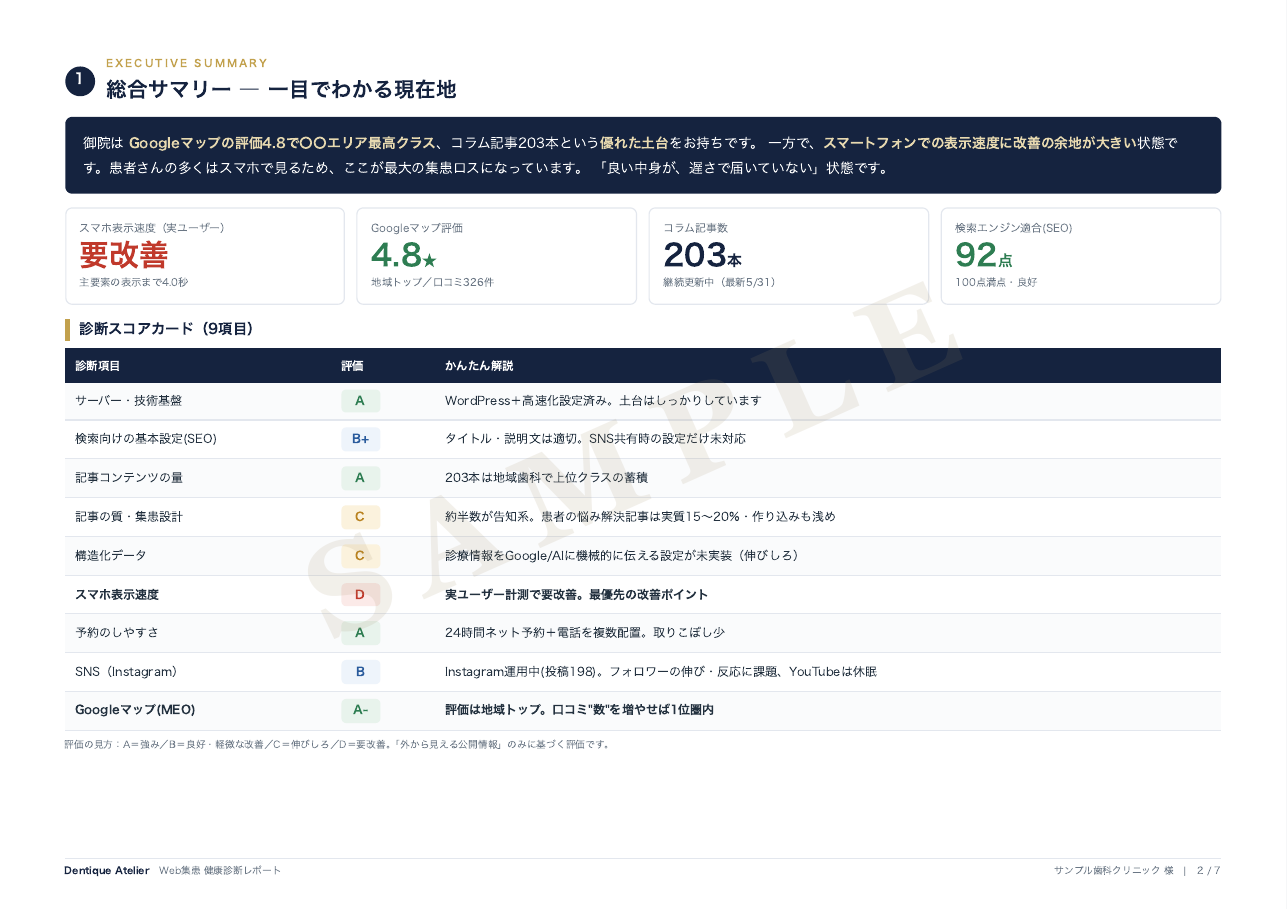Click the C grade badge for 記事の質・集患設計
The image size is (1287, 909).
coord(360,517)
